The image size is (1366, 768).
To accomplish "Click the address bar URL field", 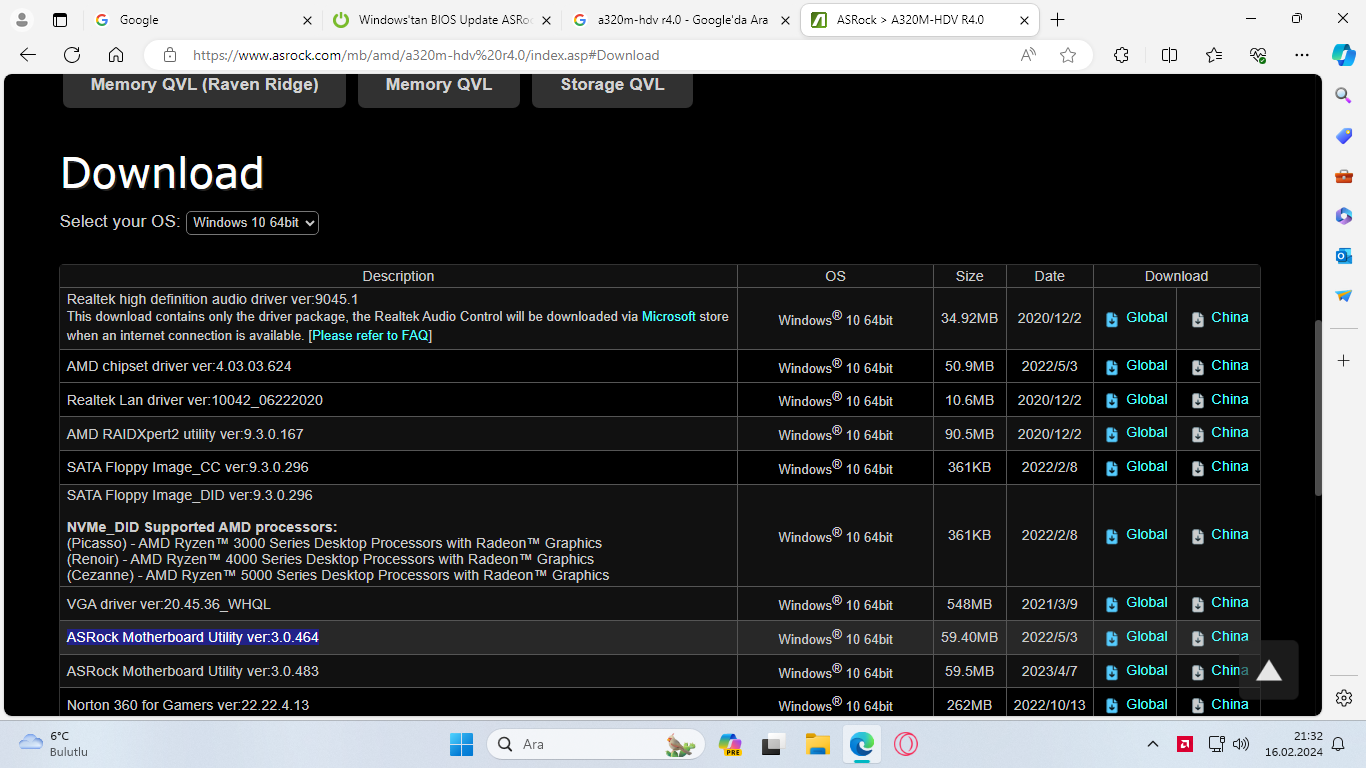I will click(600, 55).
